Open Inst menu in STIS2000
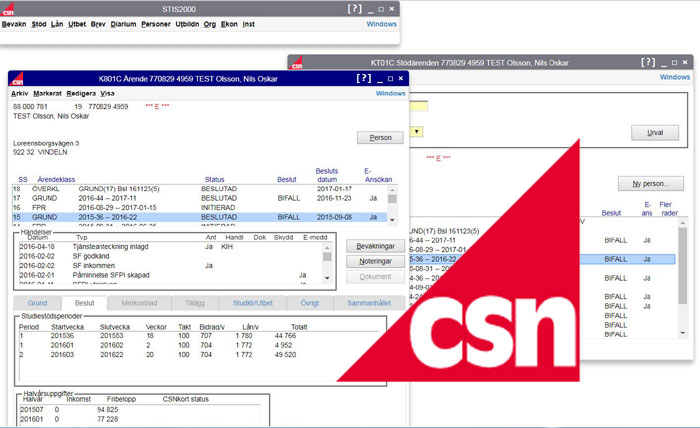700x428 pixels. point(249,24)
